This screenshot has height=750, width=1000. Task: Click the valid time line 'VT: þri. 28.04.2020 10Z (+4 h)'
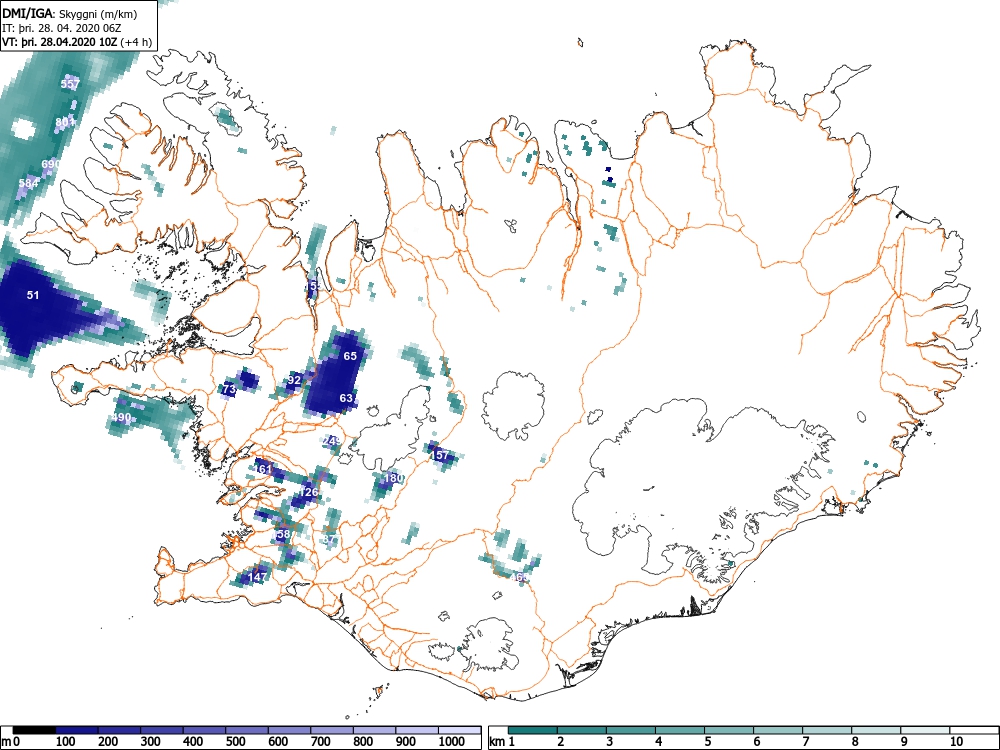pyautogui.click(x=77, y=43)
